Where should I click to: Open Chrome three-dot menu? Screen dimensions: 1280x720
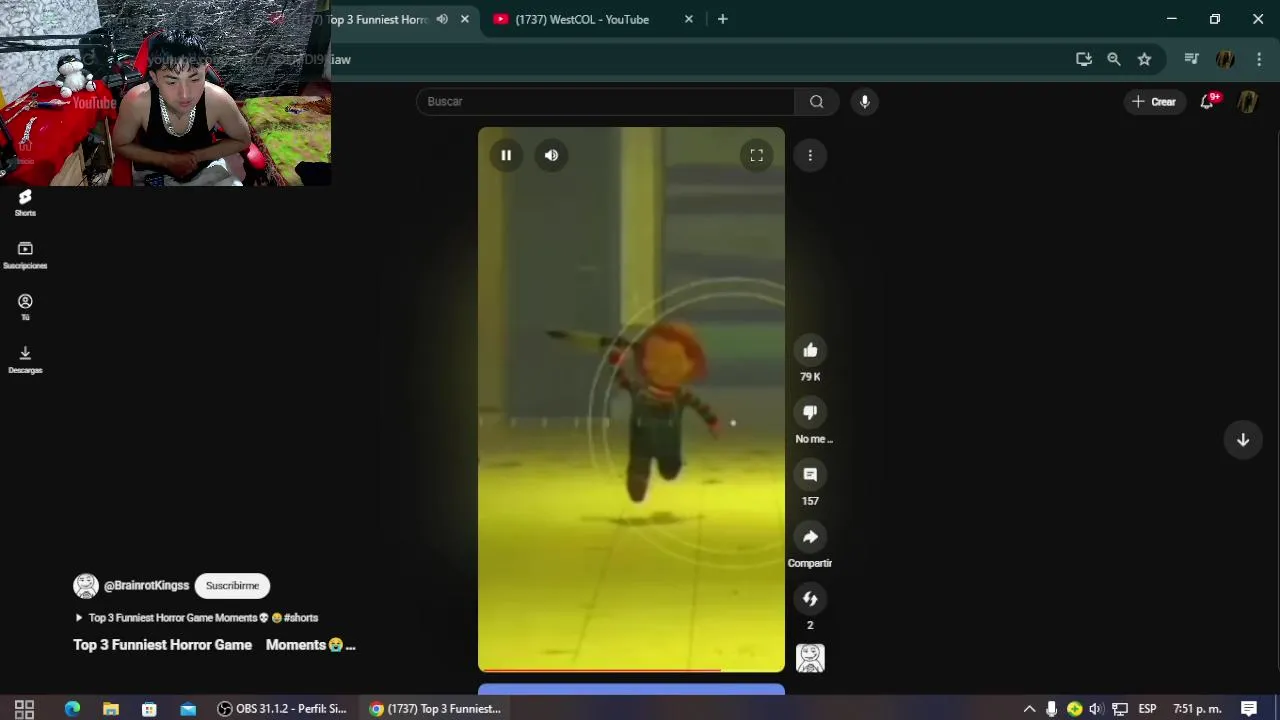coord(1259,59)
